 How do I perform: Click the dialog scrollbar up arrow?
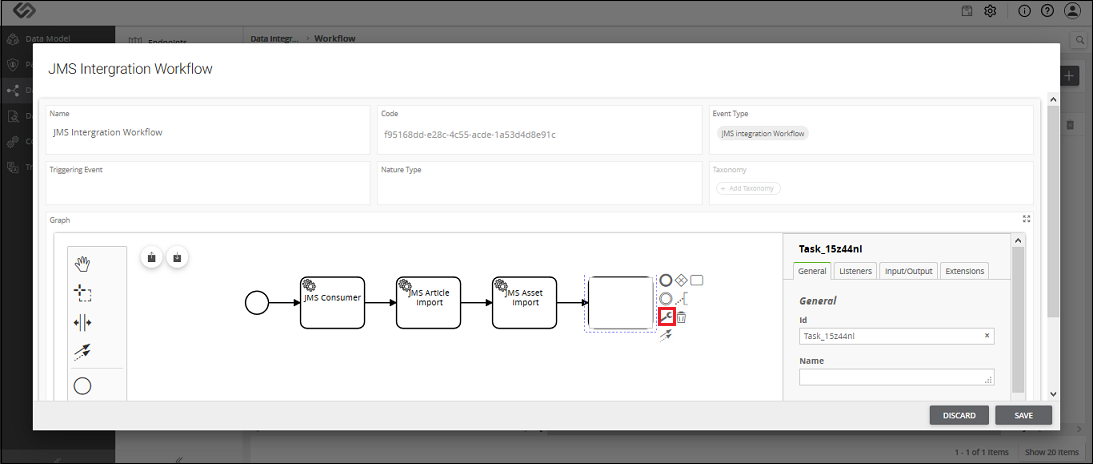point(1053,102)
